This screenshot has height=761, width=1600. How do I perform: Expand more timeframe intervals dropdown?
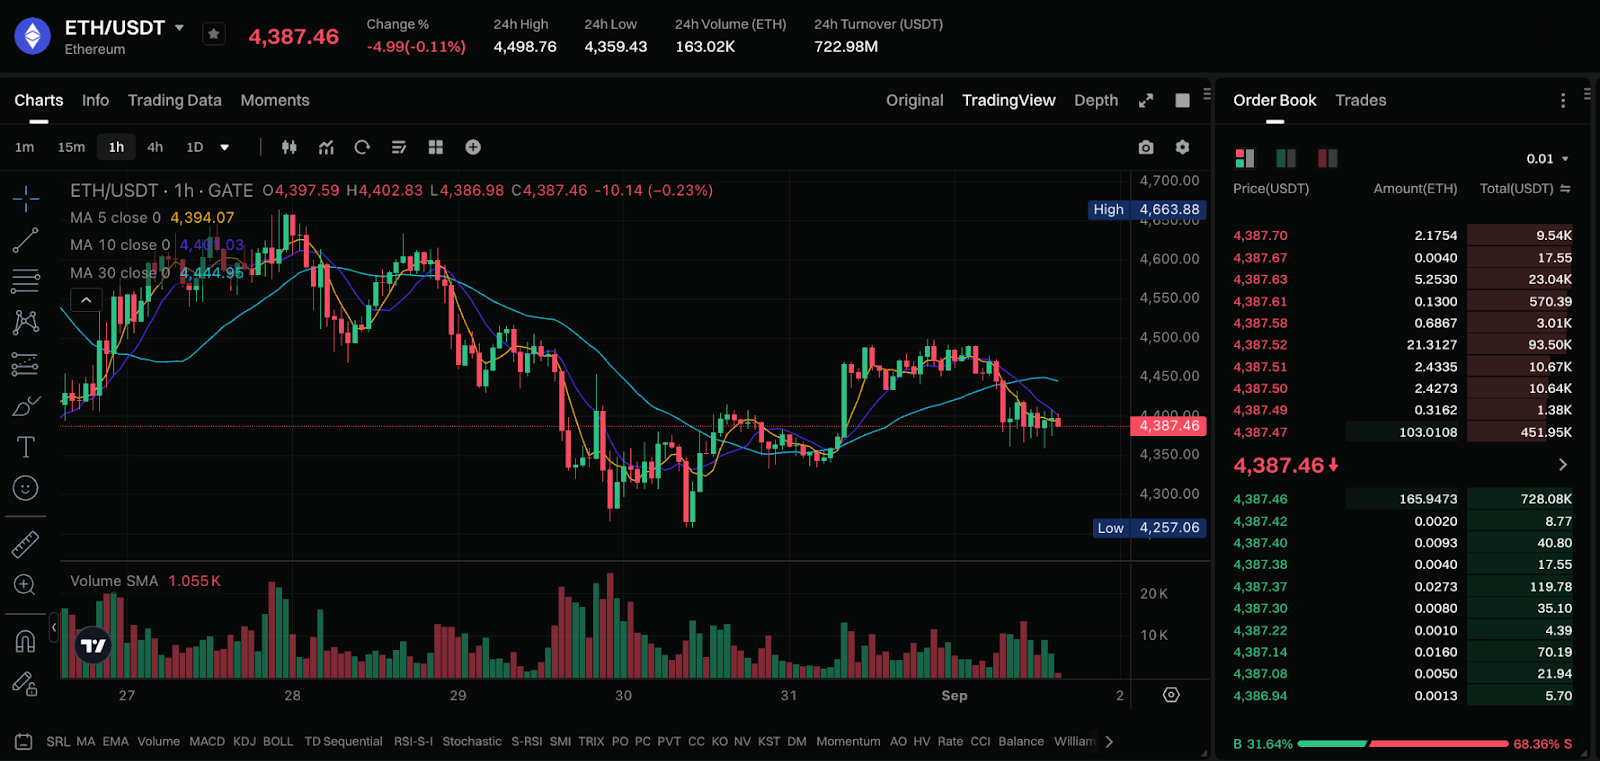tap(225, 147)
